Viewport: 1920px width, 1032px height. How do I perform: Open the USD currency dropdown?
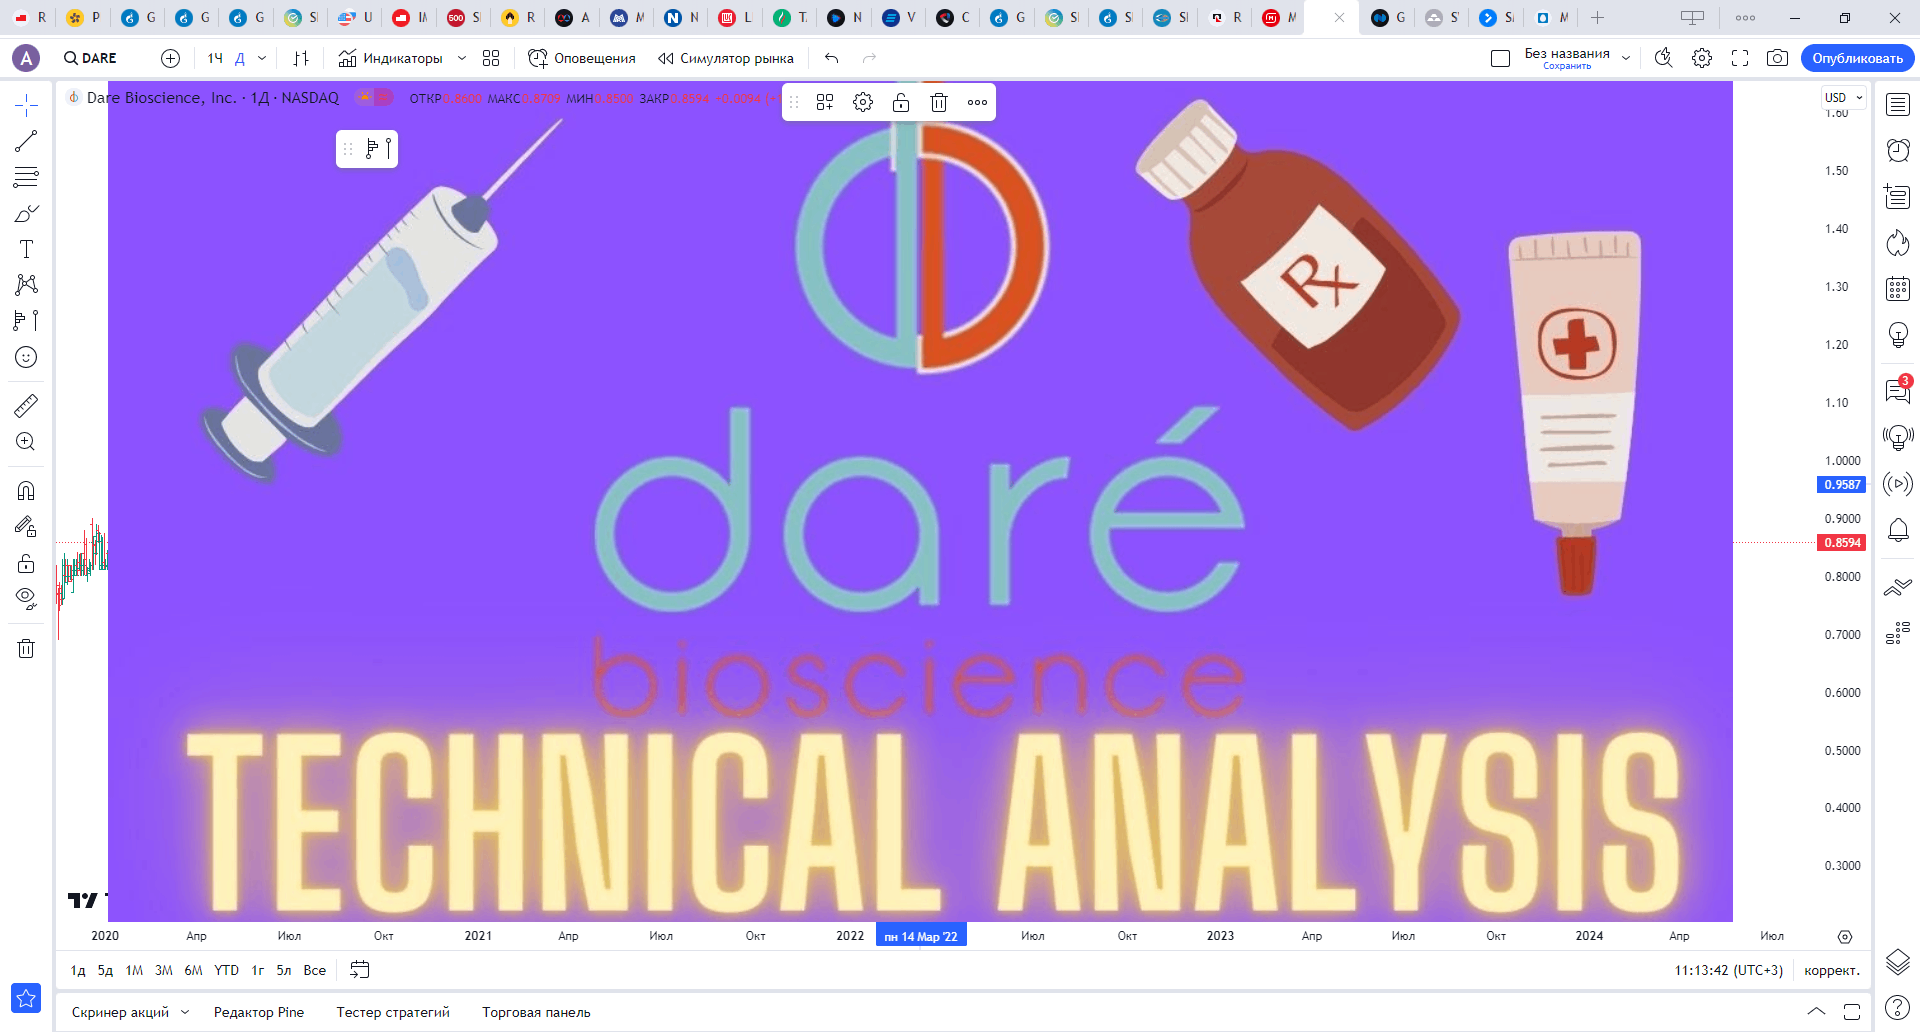coord(1844,97)
